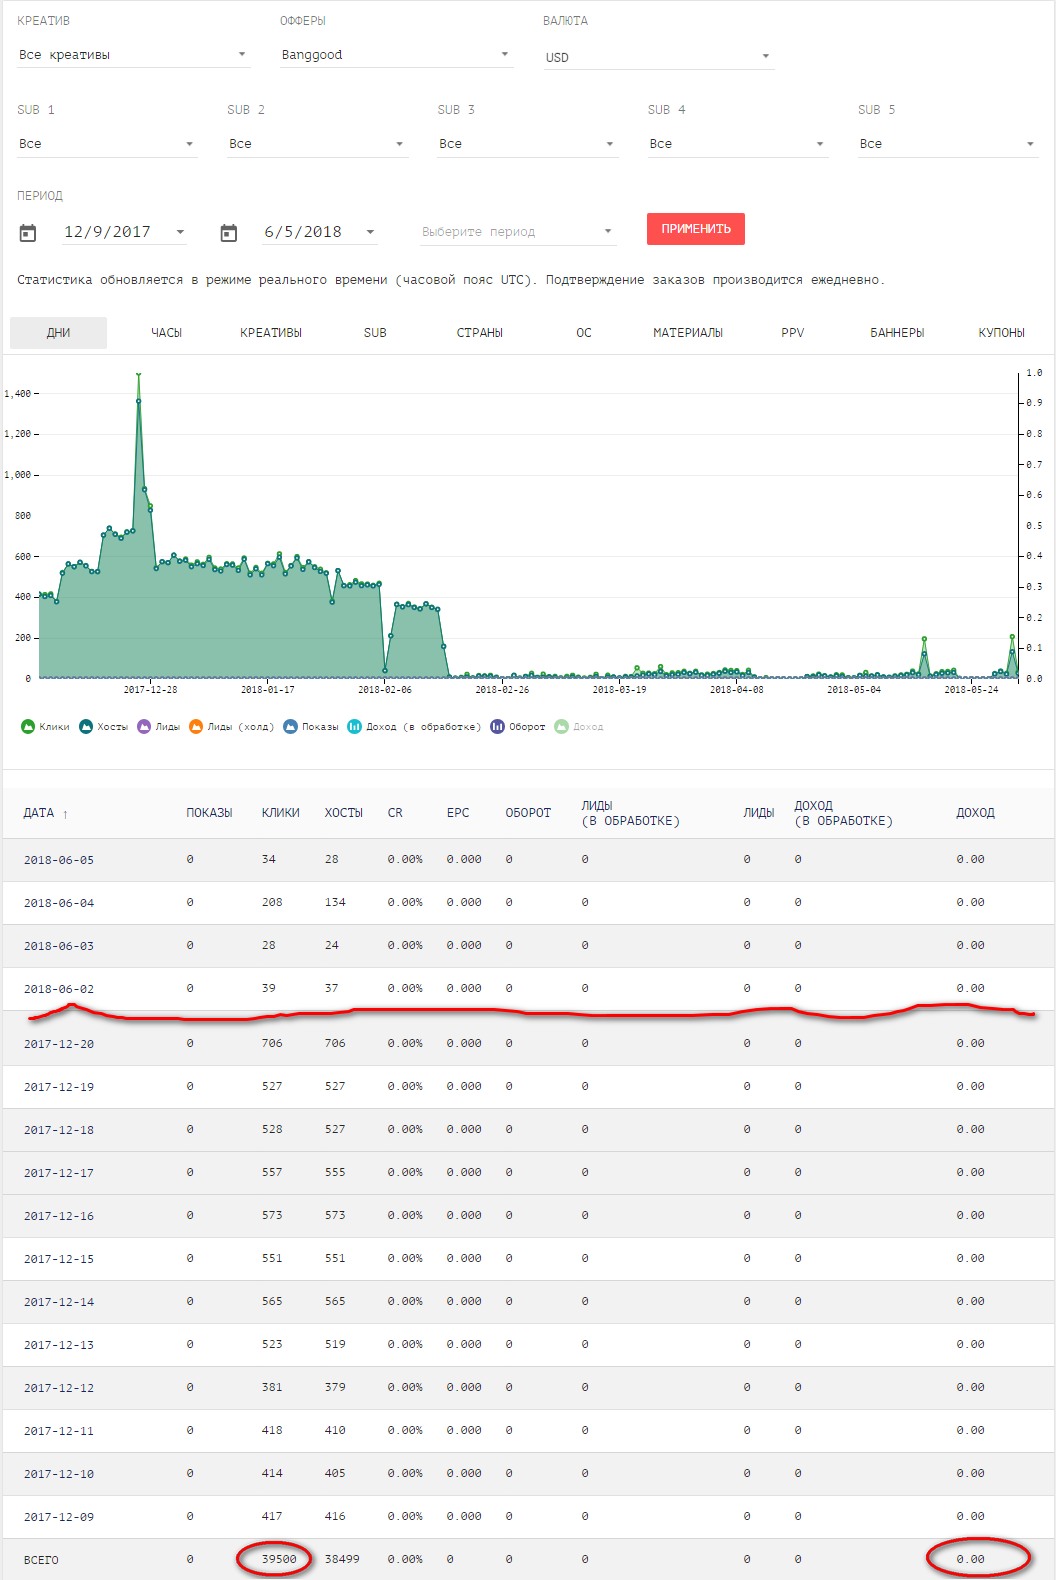Open the Купоны tab
The height and width of the screenshot is (1580, 1056).
click(x=1001, y=333)
